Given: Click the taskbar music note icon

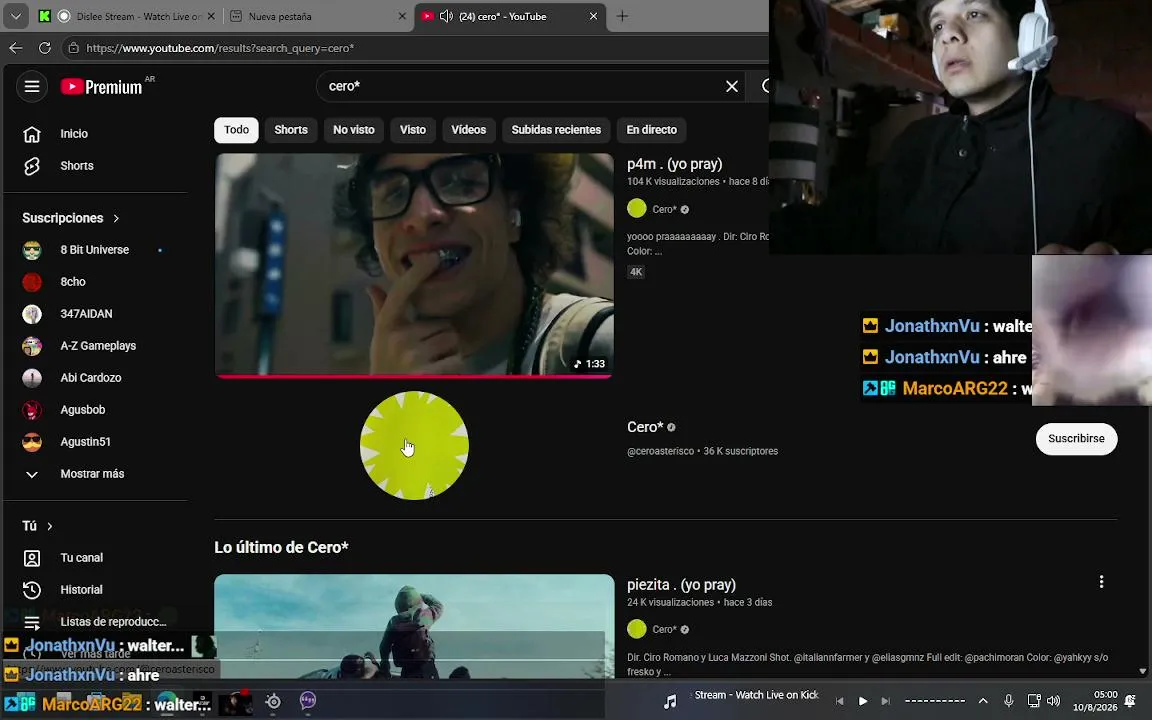Looking at the screenshot, I should (x=669, y=702).
